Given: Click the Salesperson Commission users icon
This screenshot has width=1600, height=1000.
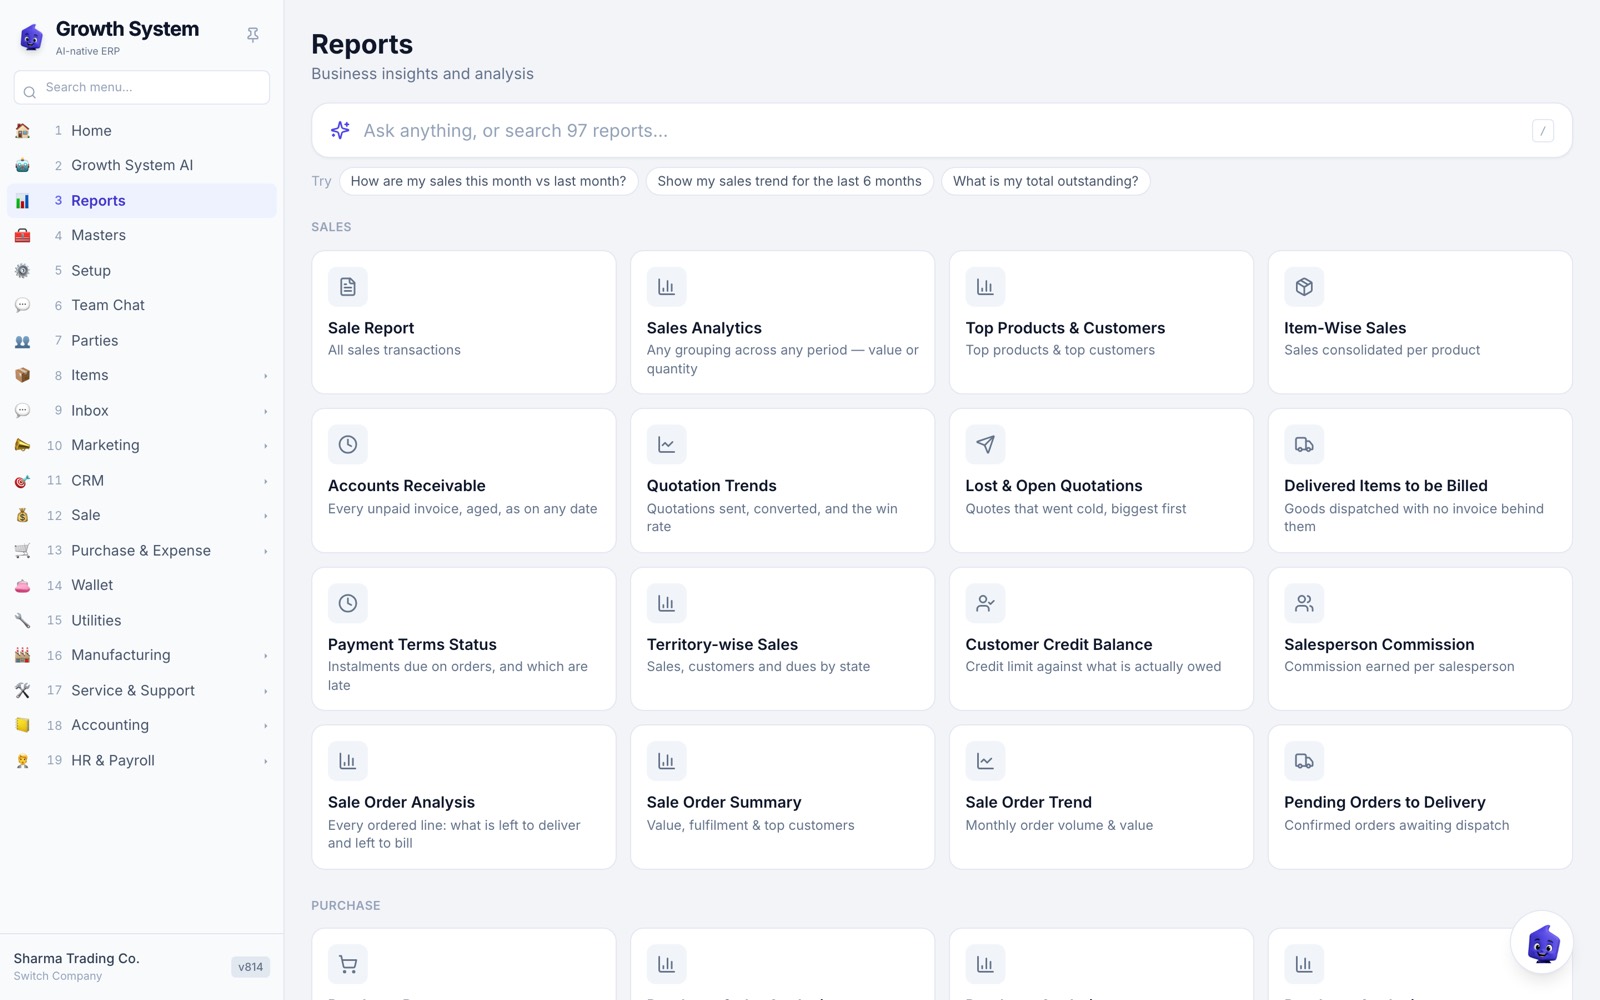Looking at the screenshot, I should coord(1304,603).
